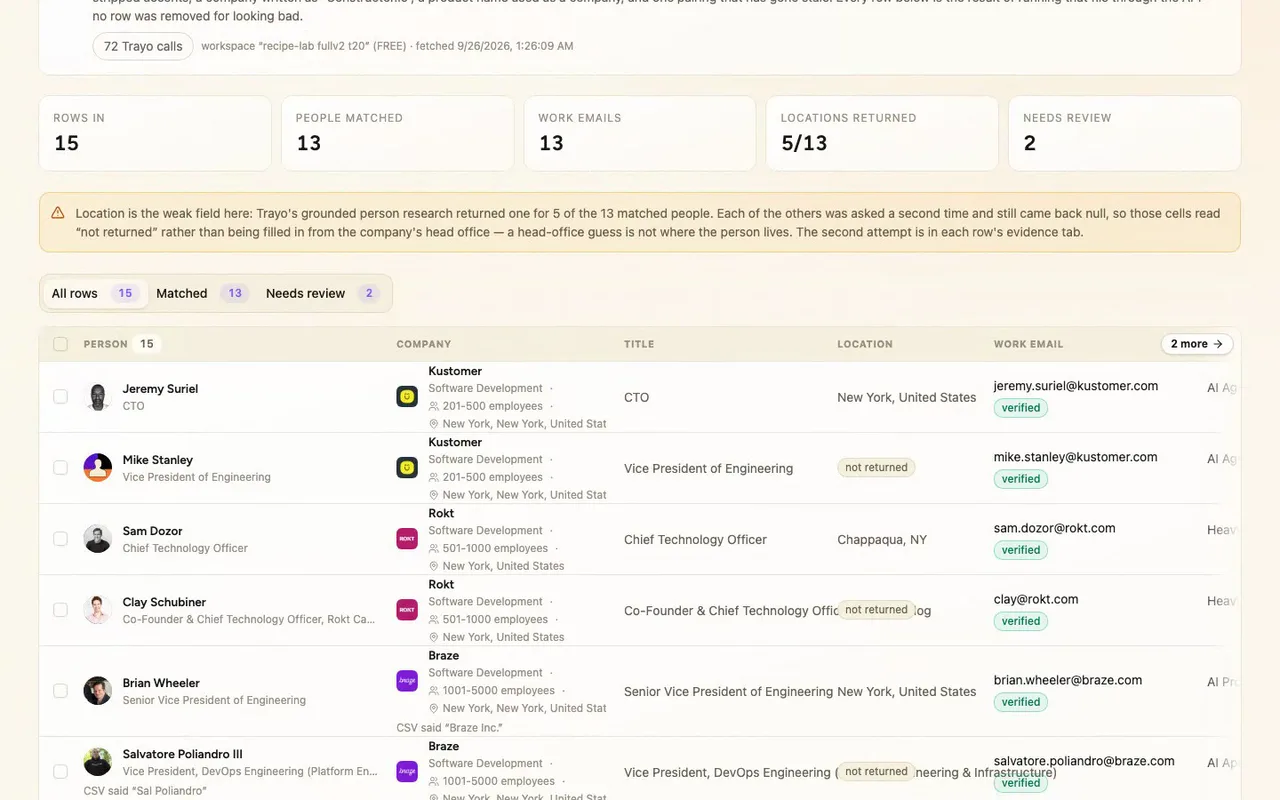The height and width of the screenshot is (800, 1280).
Task: Click Jeremy Suriel's profile avatar
Action: 97,397
